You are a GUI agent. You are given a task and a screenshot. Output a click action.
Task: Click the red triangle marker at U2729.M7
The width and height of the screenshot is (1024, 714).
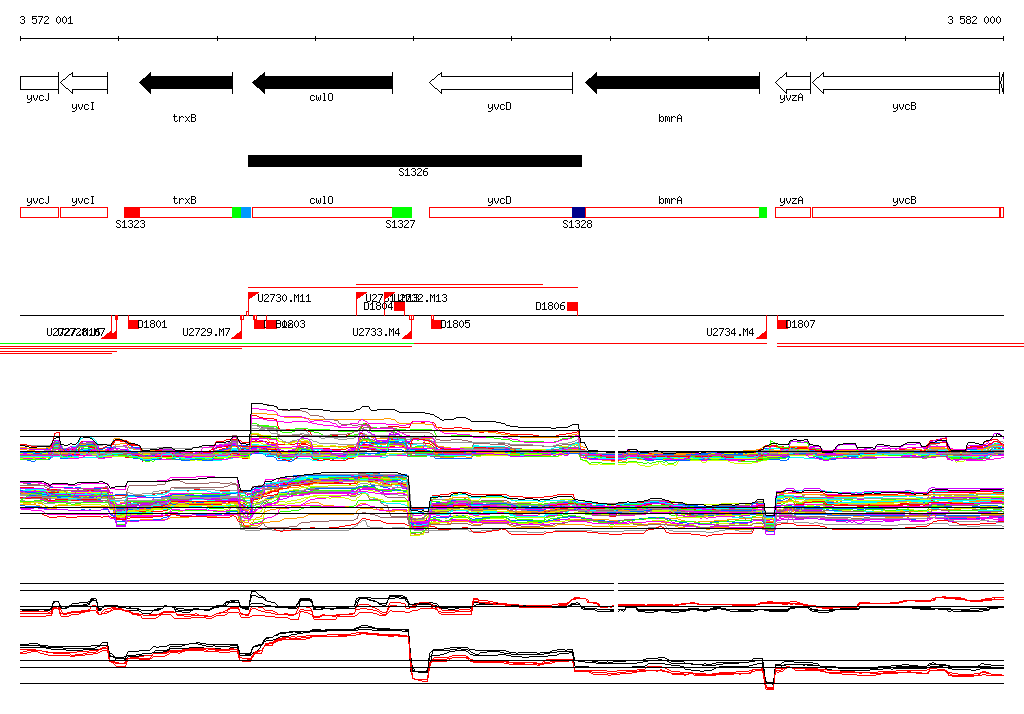coord(238,334)
